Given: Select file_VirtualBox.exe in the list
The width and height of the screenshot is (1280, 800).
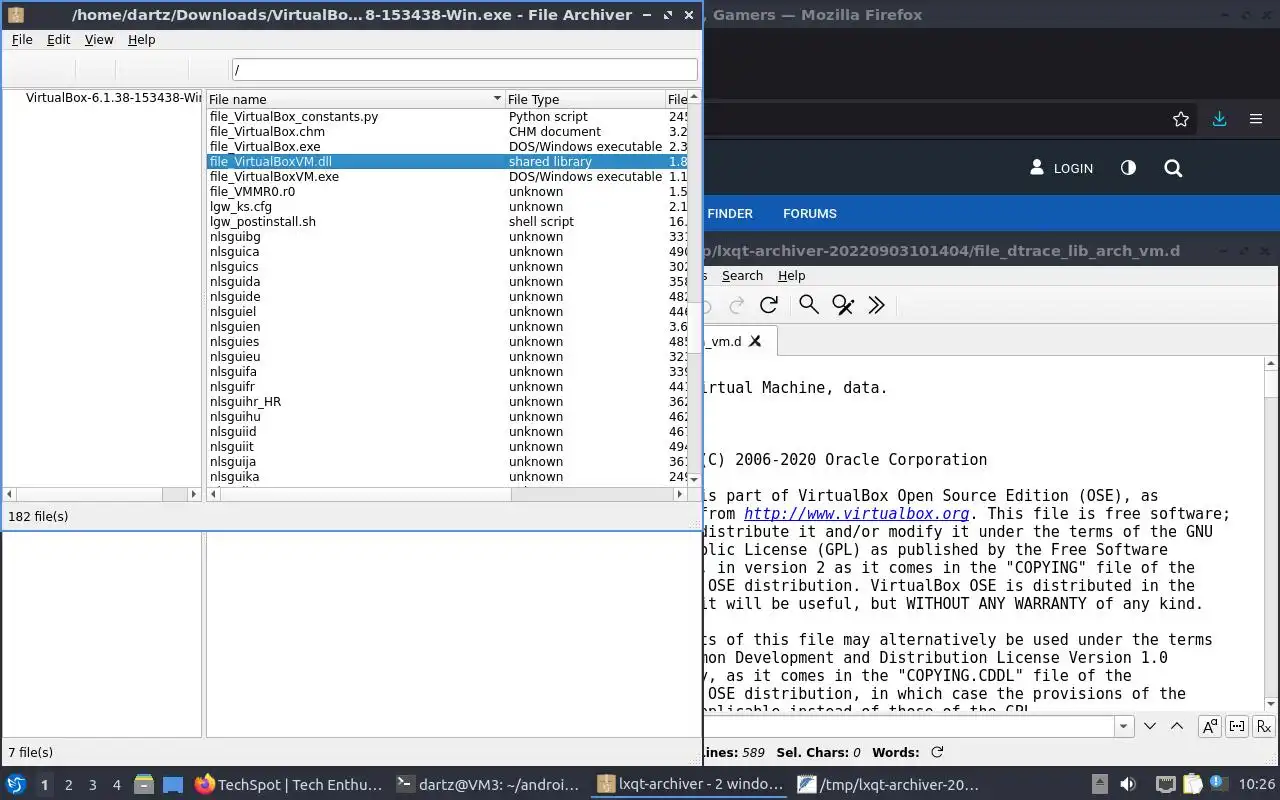Looking at the screenshot, I should coord(265,146).
